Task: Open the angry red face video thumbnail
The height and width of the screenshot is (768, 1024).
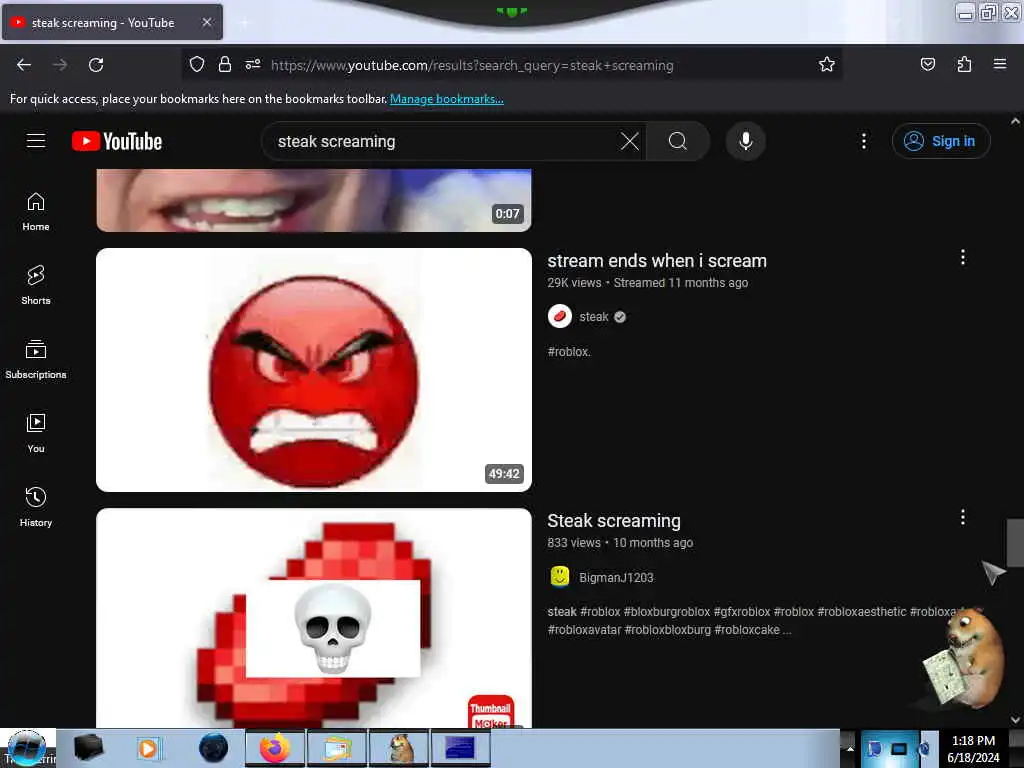Action: pos(313,370)
